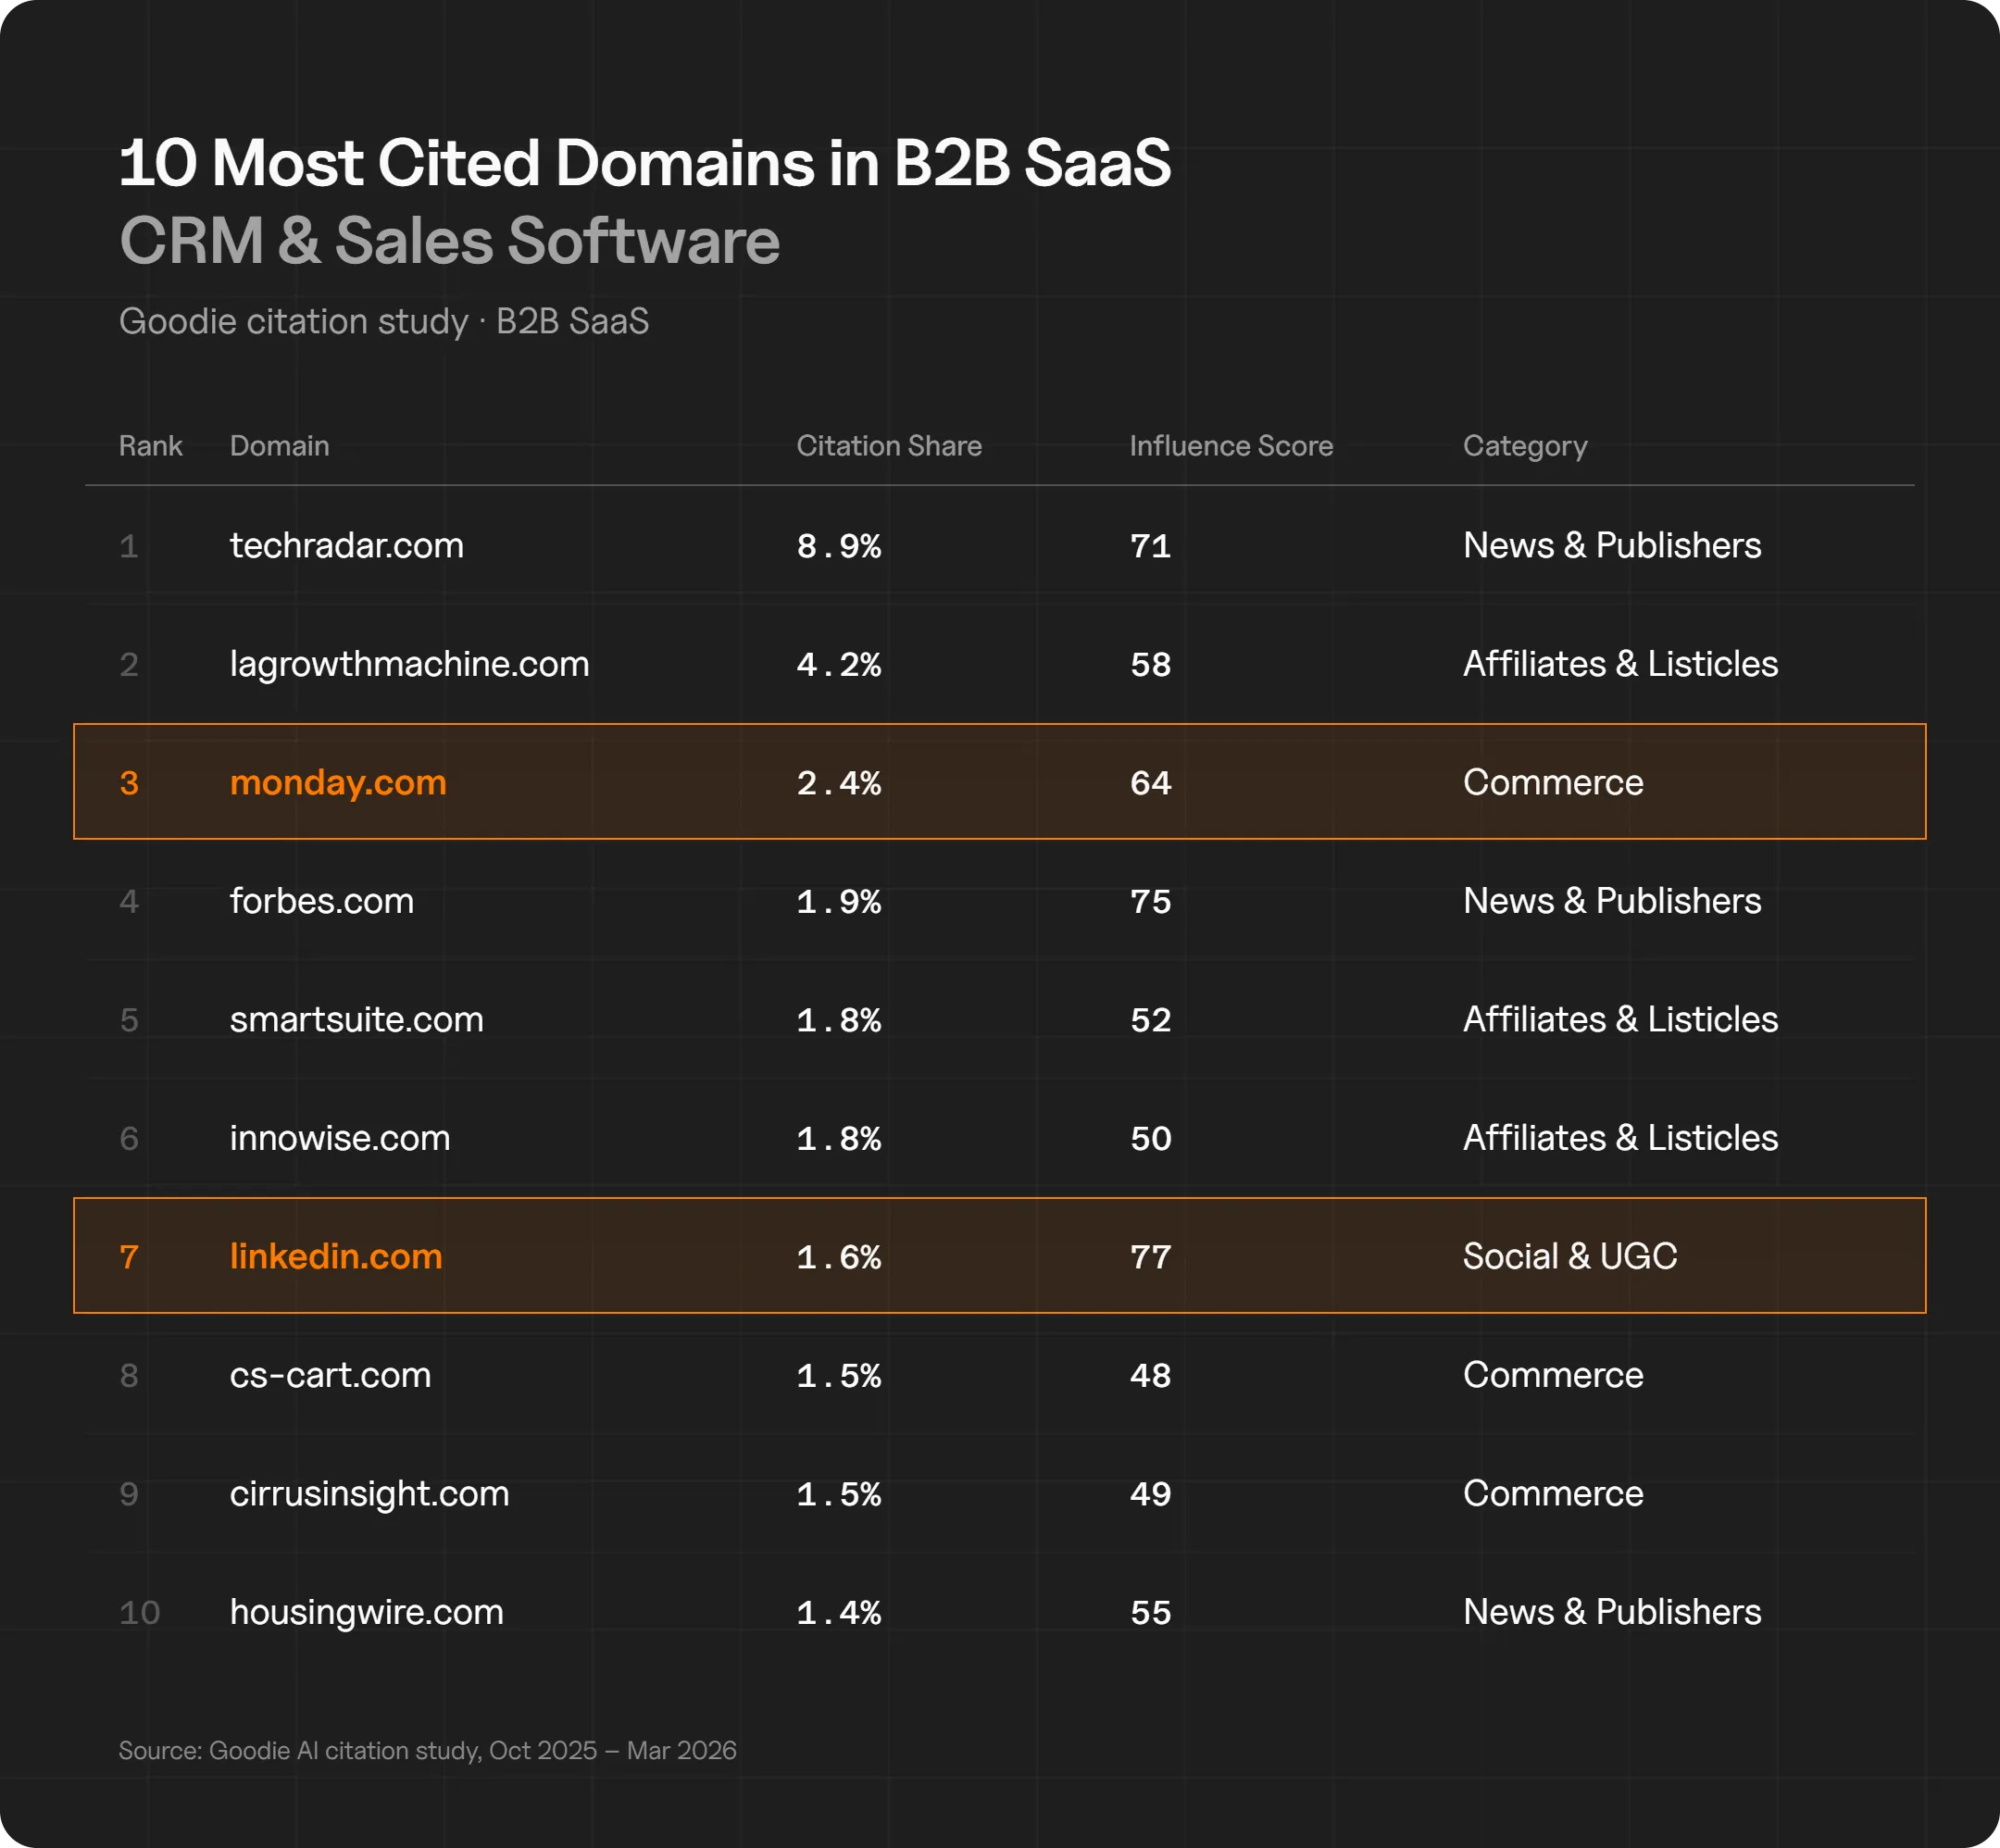Select the forbes.com domain cell
This screenshot has height=1848, width=2000.
(321, 901)
